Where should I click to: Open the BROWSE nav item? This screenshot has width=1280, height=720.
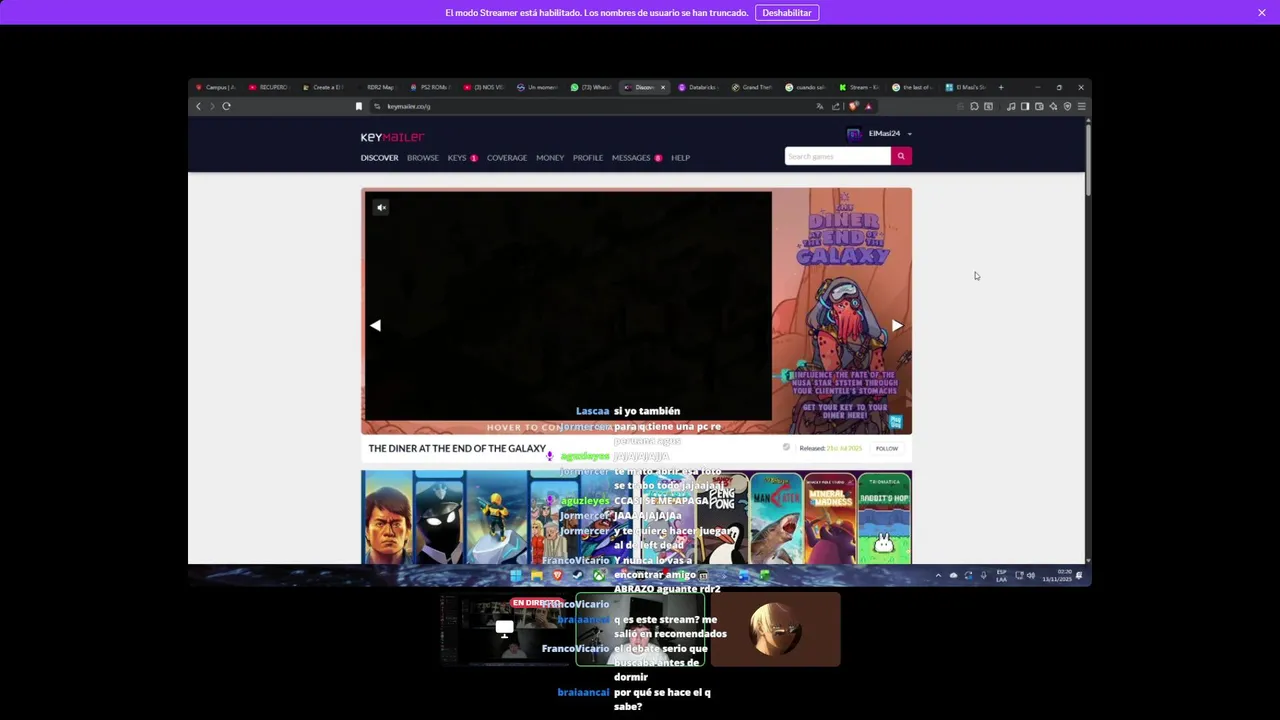(423, 158)
